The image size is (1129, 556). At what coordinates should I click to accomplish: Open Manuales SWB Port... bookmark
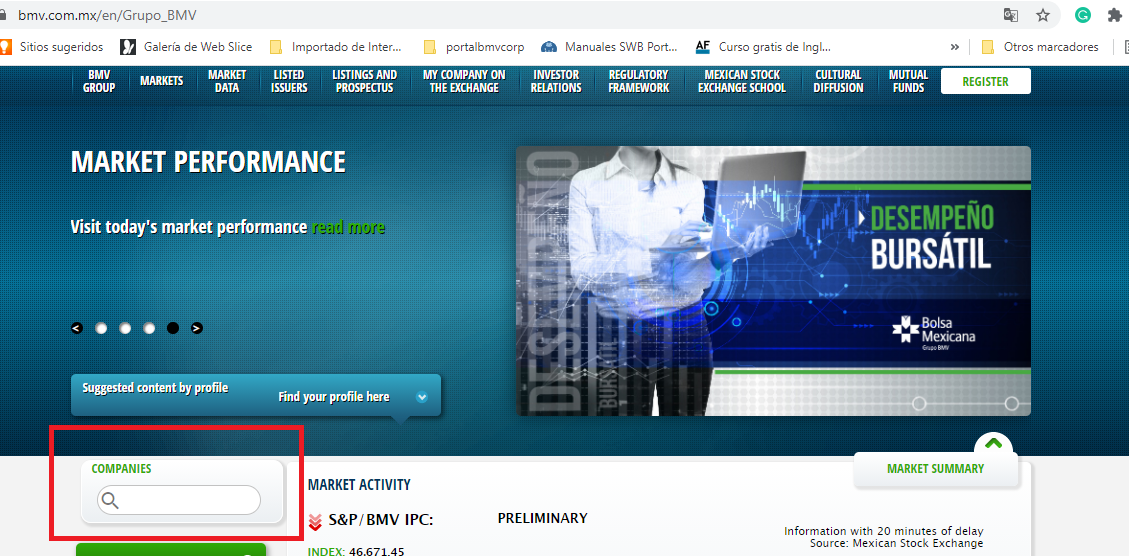(x=610, y=47)
